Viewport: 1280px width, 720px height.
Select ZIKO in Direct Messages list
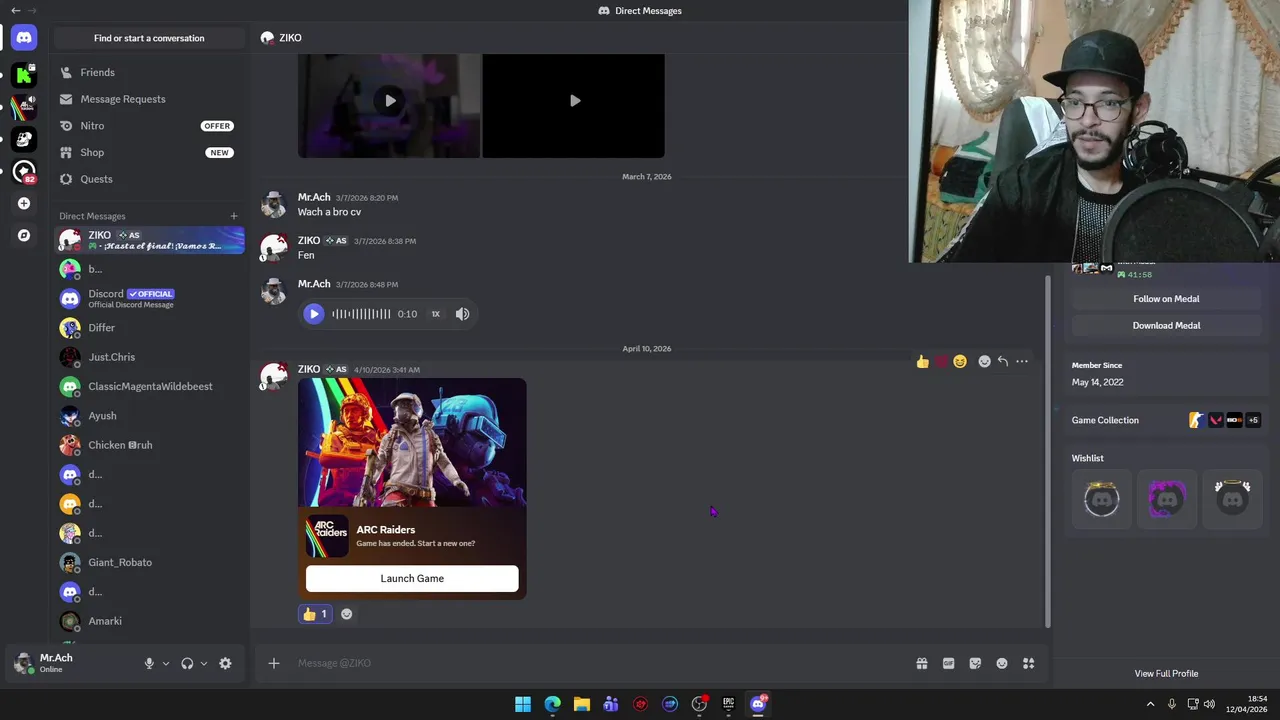tap(149, 240)
